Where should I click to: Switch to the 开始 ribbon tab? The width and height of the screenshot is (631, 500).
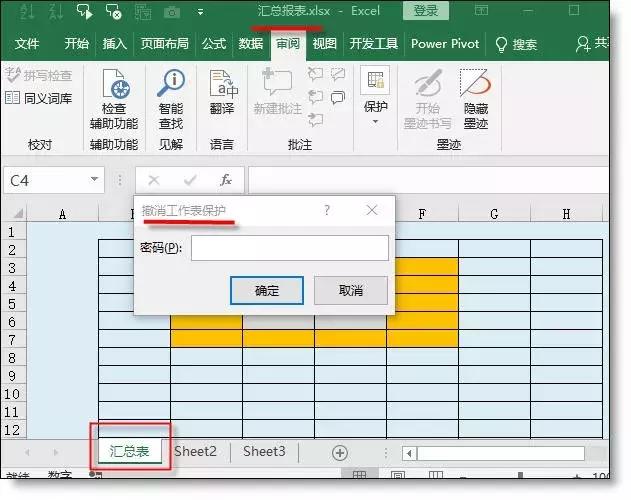tap(76, 43)
